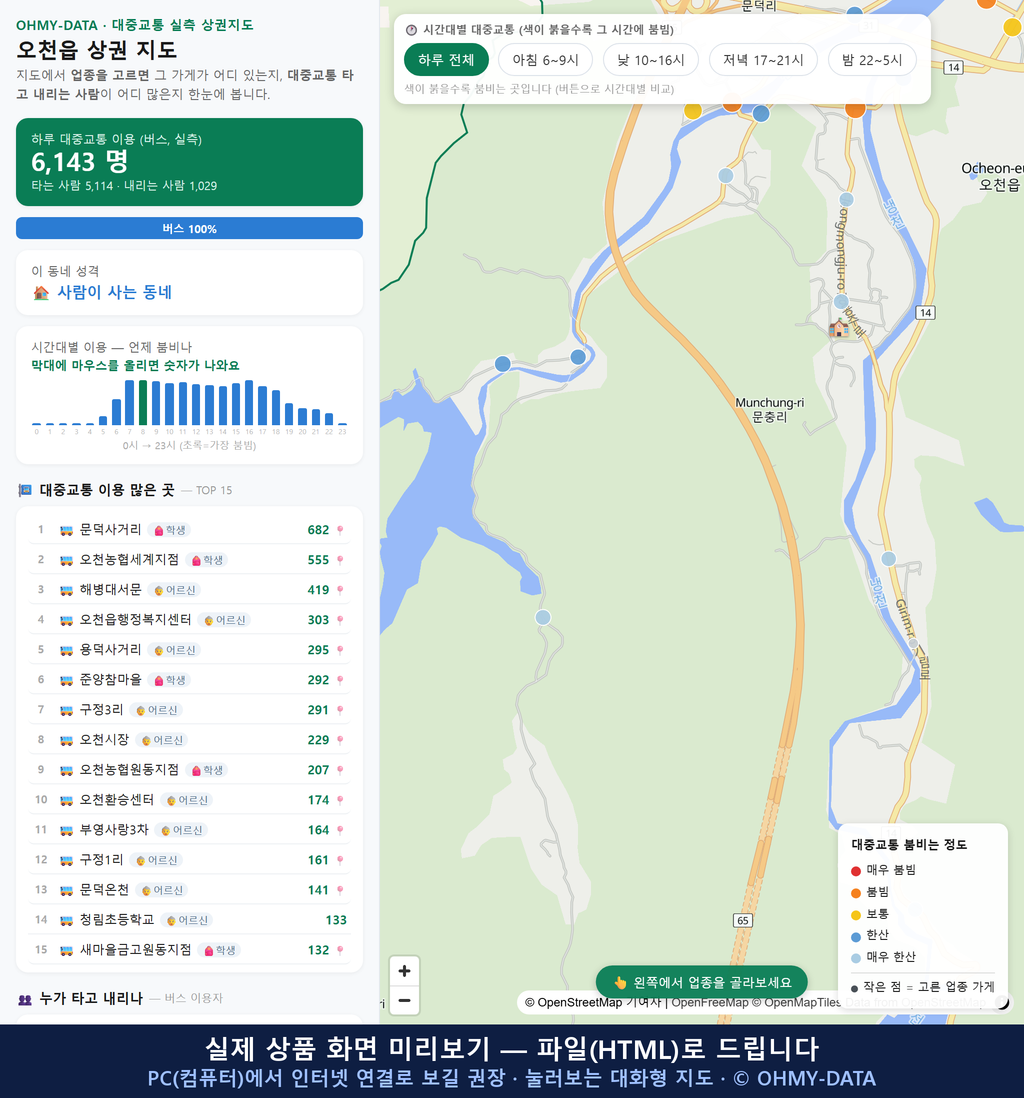
Task: Click the pin icon for 새마을금고원동지점 row
Action: click(340, 950)
